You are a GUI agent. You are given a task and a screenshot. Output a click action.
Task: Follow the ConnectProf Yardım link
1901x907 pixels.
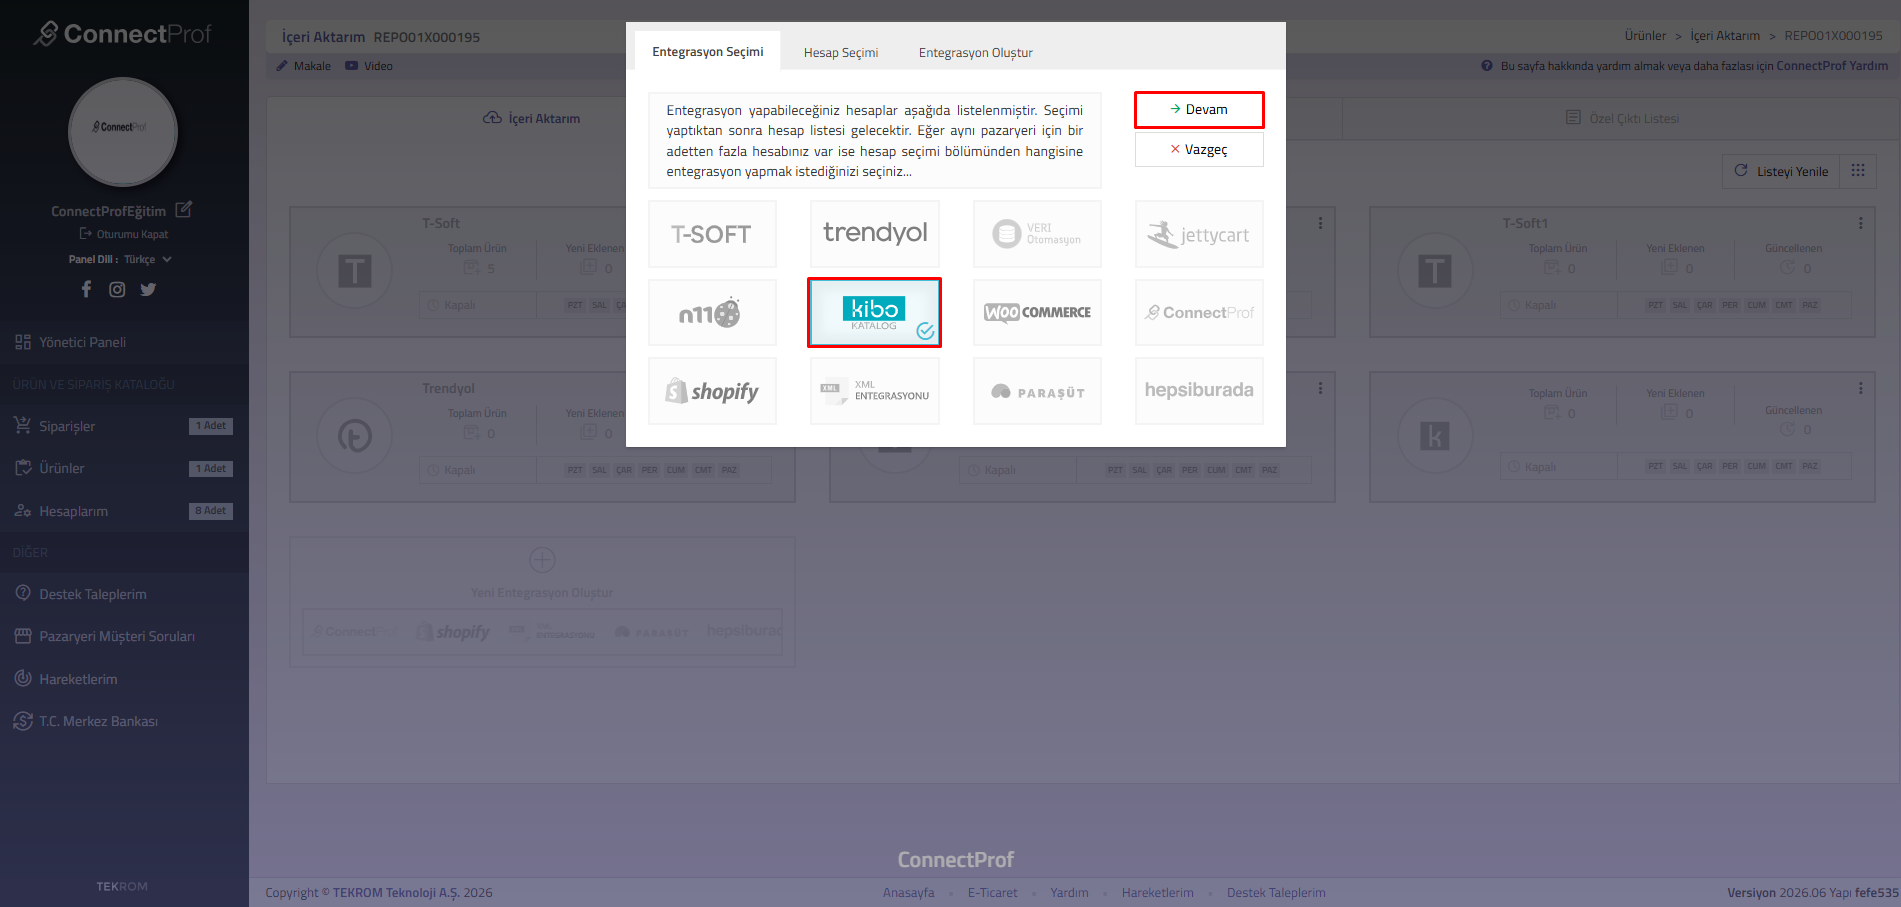click(1832, 66)
